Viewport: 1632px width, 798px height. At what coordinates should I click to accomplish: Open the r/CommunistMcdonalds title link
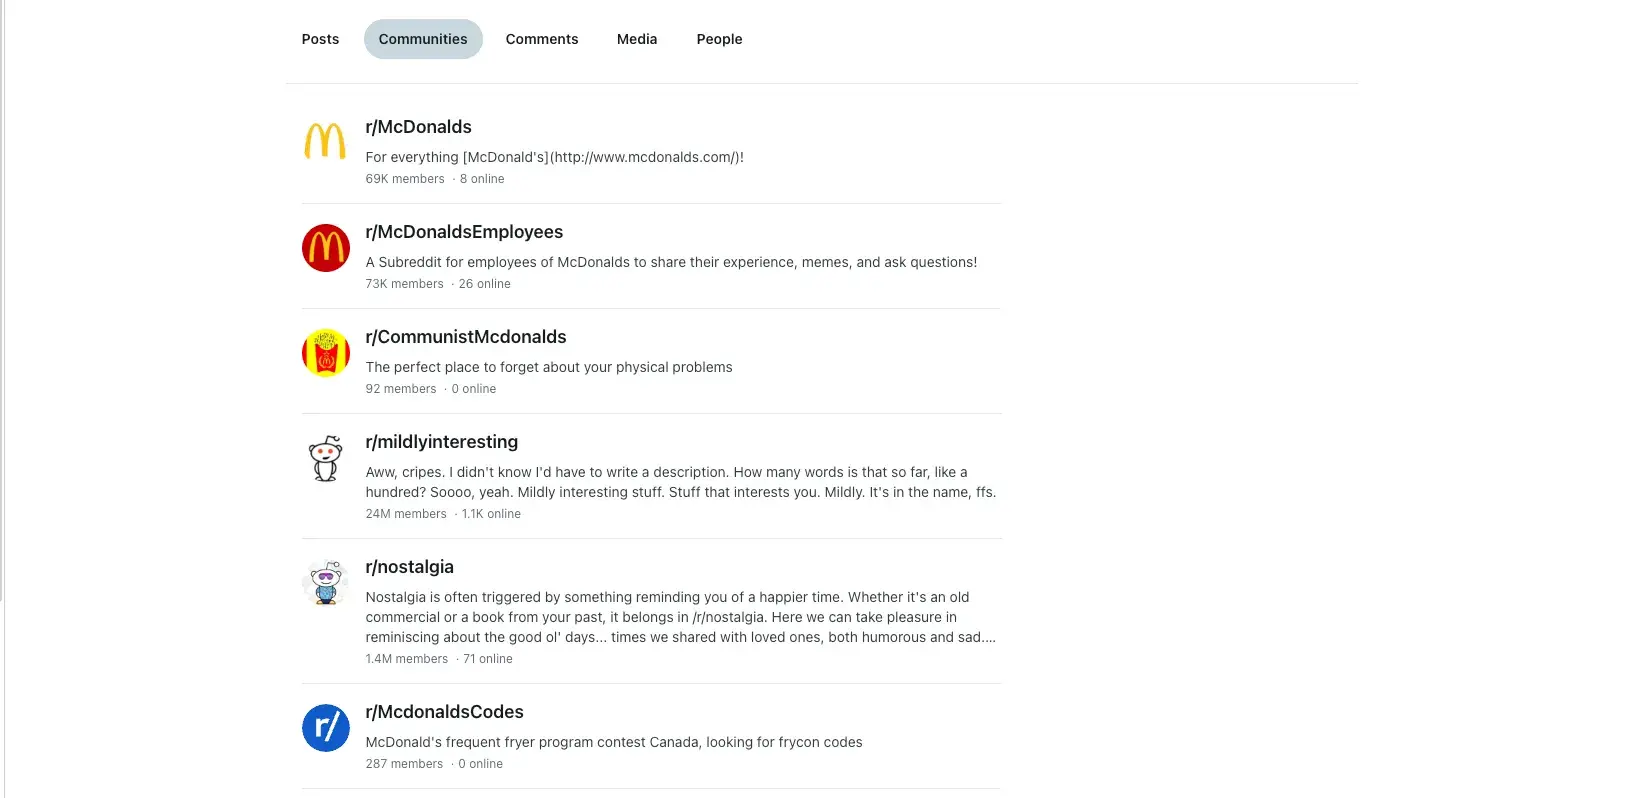tap(466, 337)
